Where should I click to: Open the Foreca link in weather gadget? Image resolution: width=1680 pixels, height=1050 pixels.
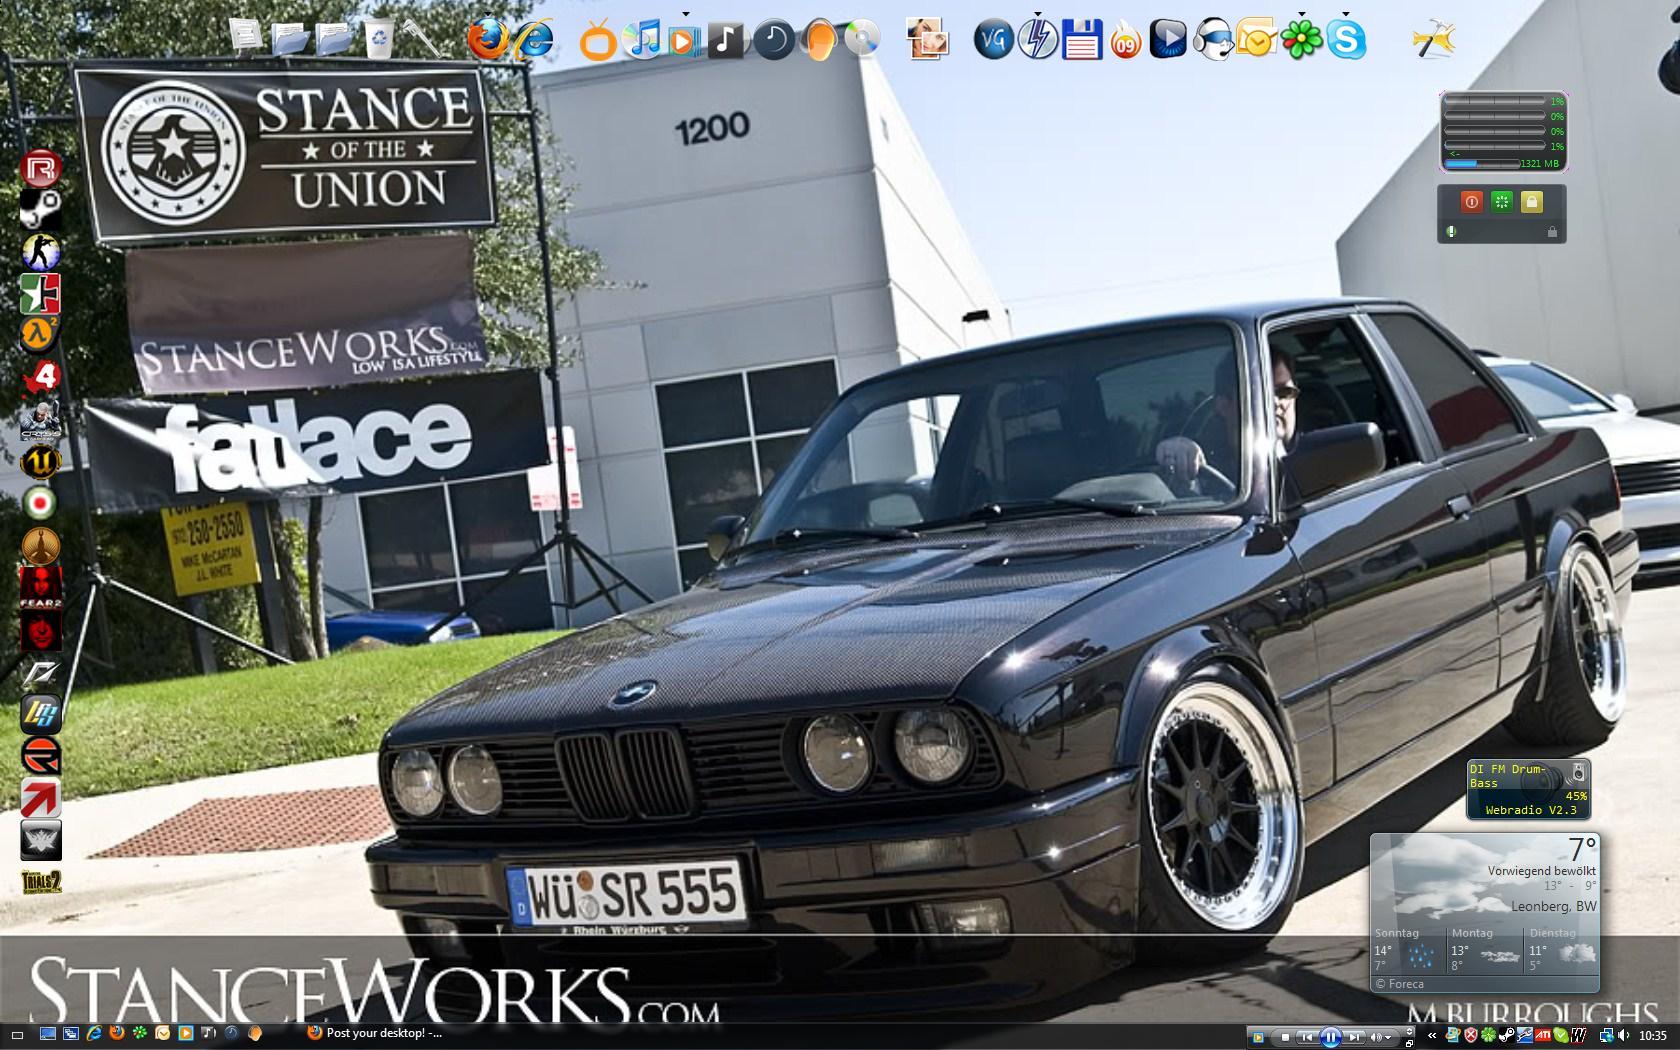point(1399,984)
